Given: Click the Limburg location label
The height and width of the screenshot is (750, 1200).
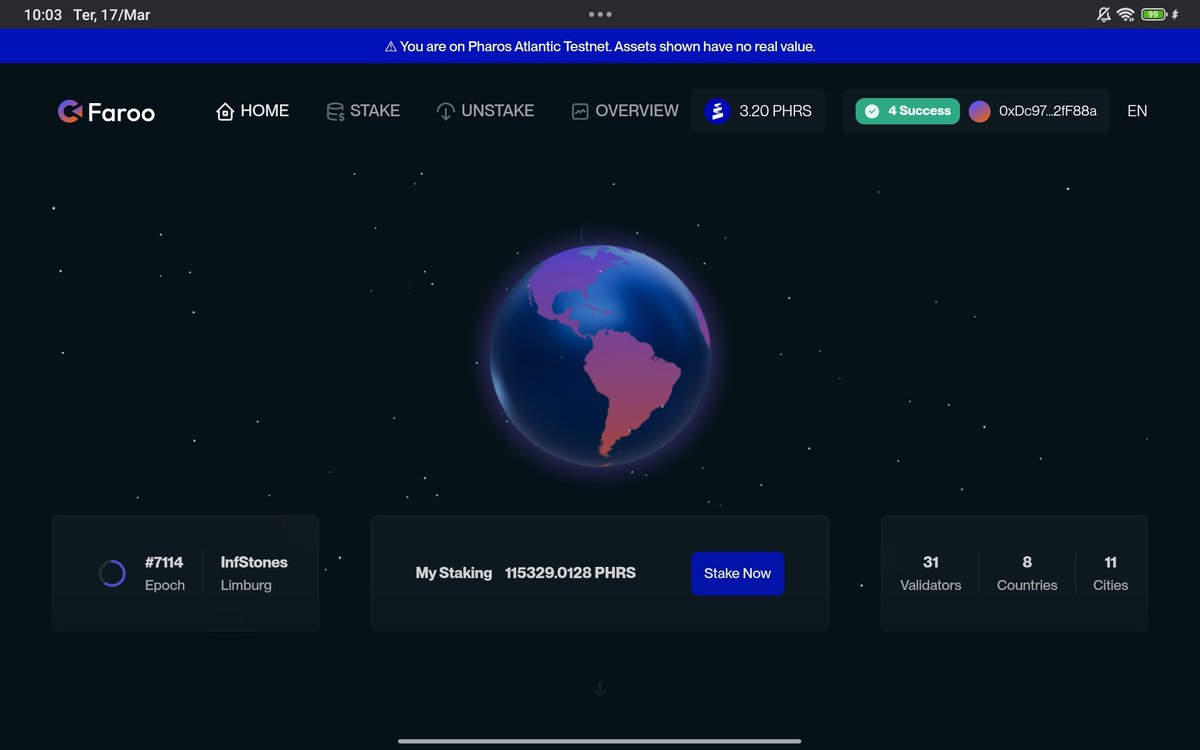Looking at the screenshot, I should tap(246, 585).
